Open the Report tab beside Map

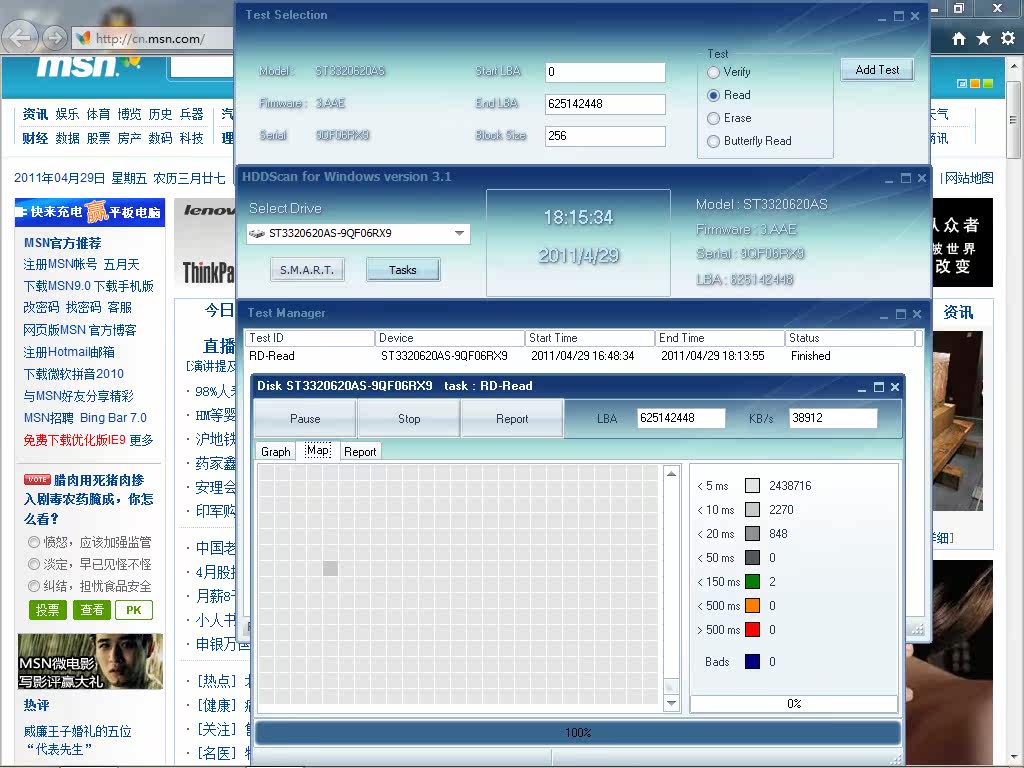point(360,451)
